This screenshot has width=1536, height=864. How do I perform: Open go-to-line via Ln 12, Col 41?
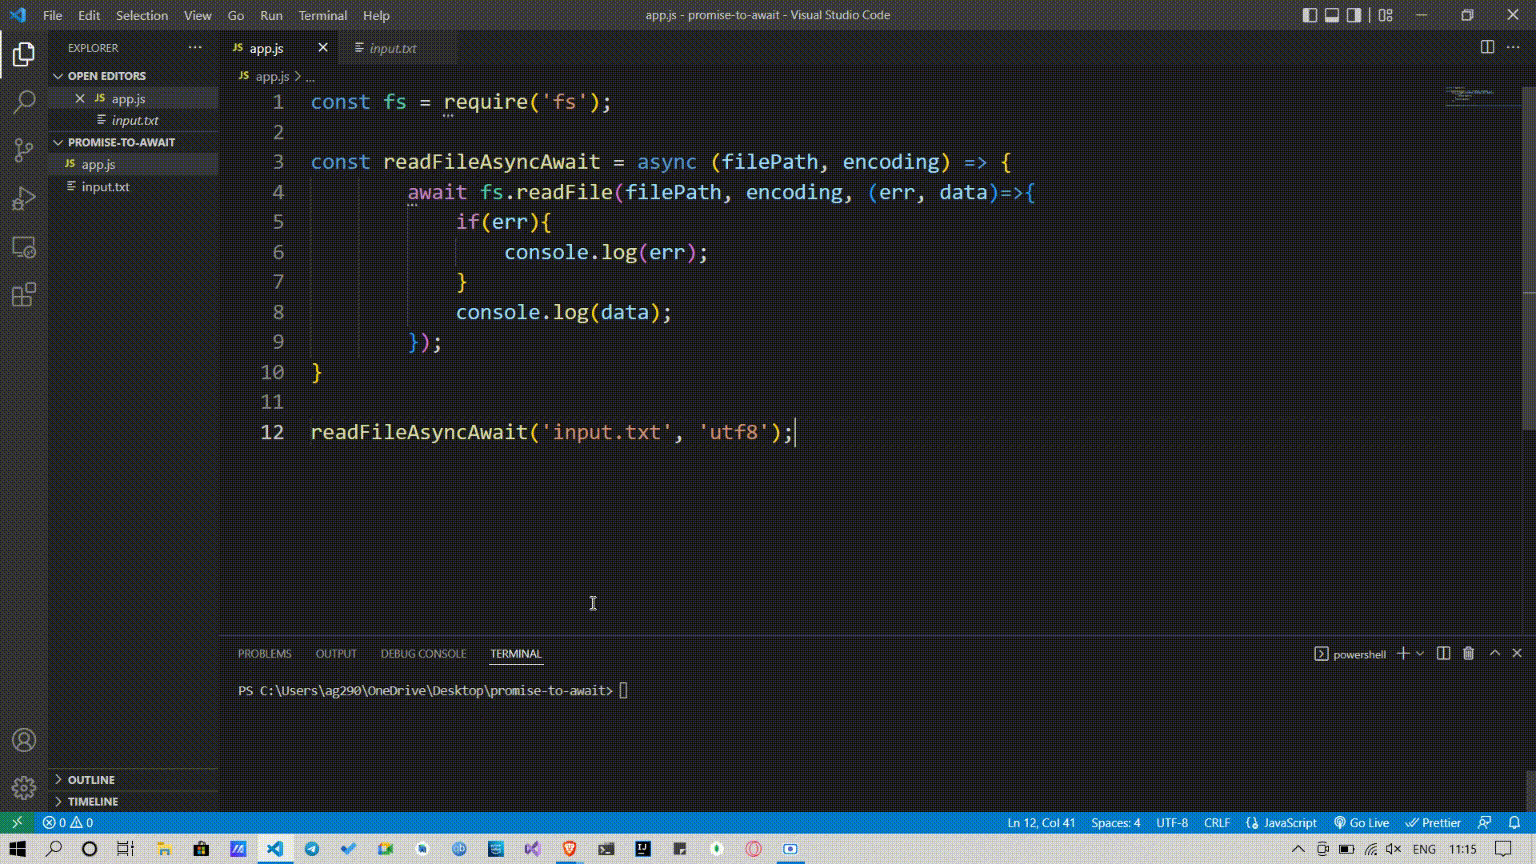pyautogui.click(x=1041, y=822)
